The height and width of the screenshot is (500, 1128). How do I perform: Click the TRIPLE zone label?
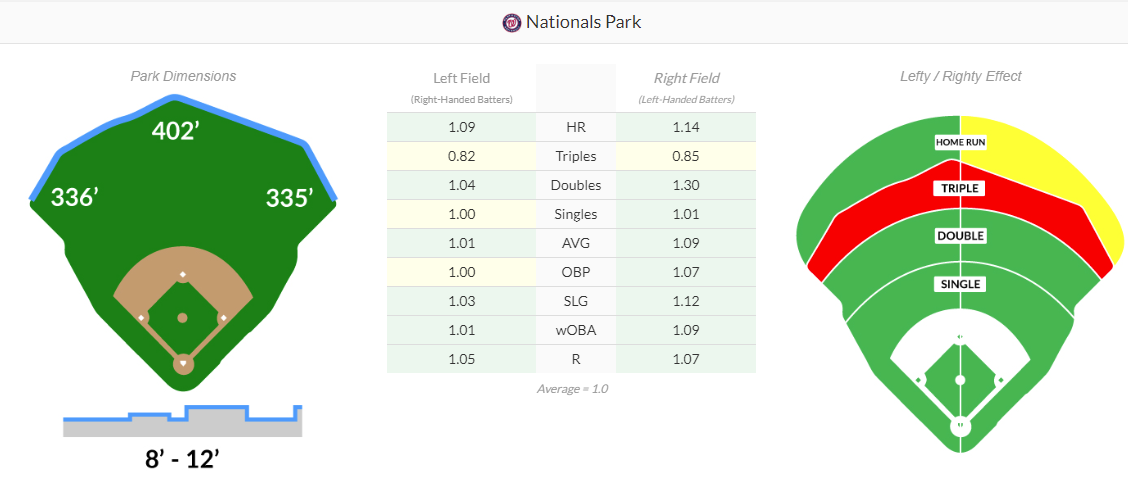(960, 188)
